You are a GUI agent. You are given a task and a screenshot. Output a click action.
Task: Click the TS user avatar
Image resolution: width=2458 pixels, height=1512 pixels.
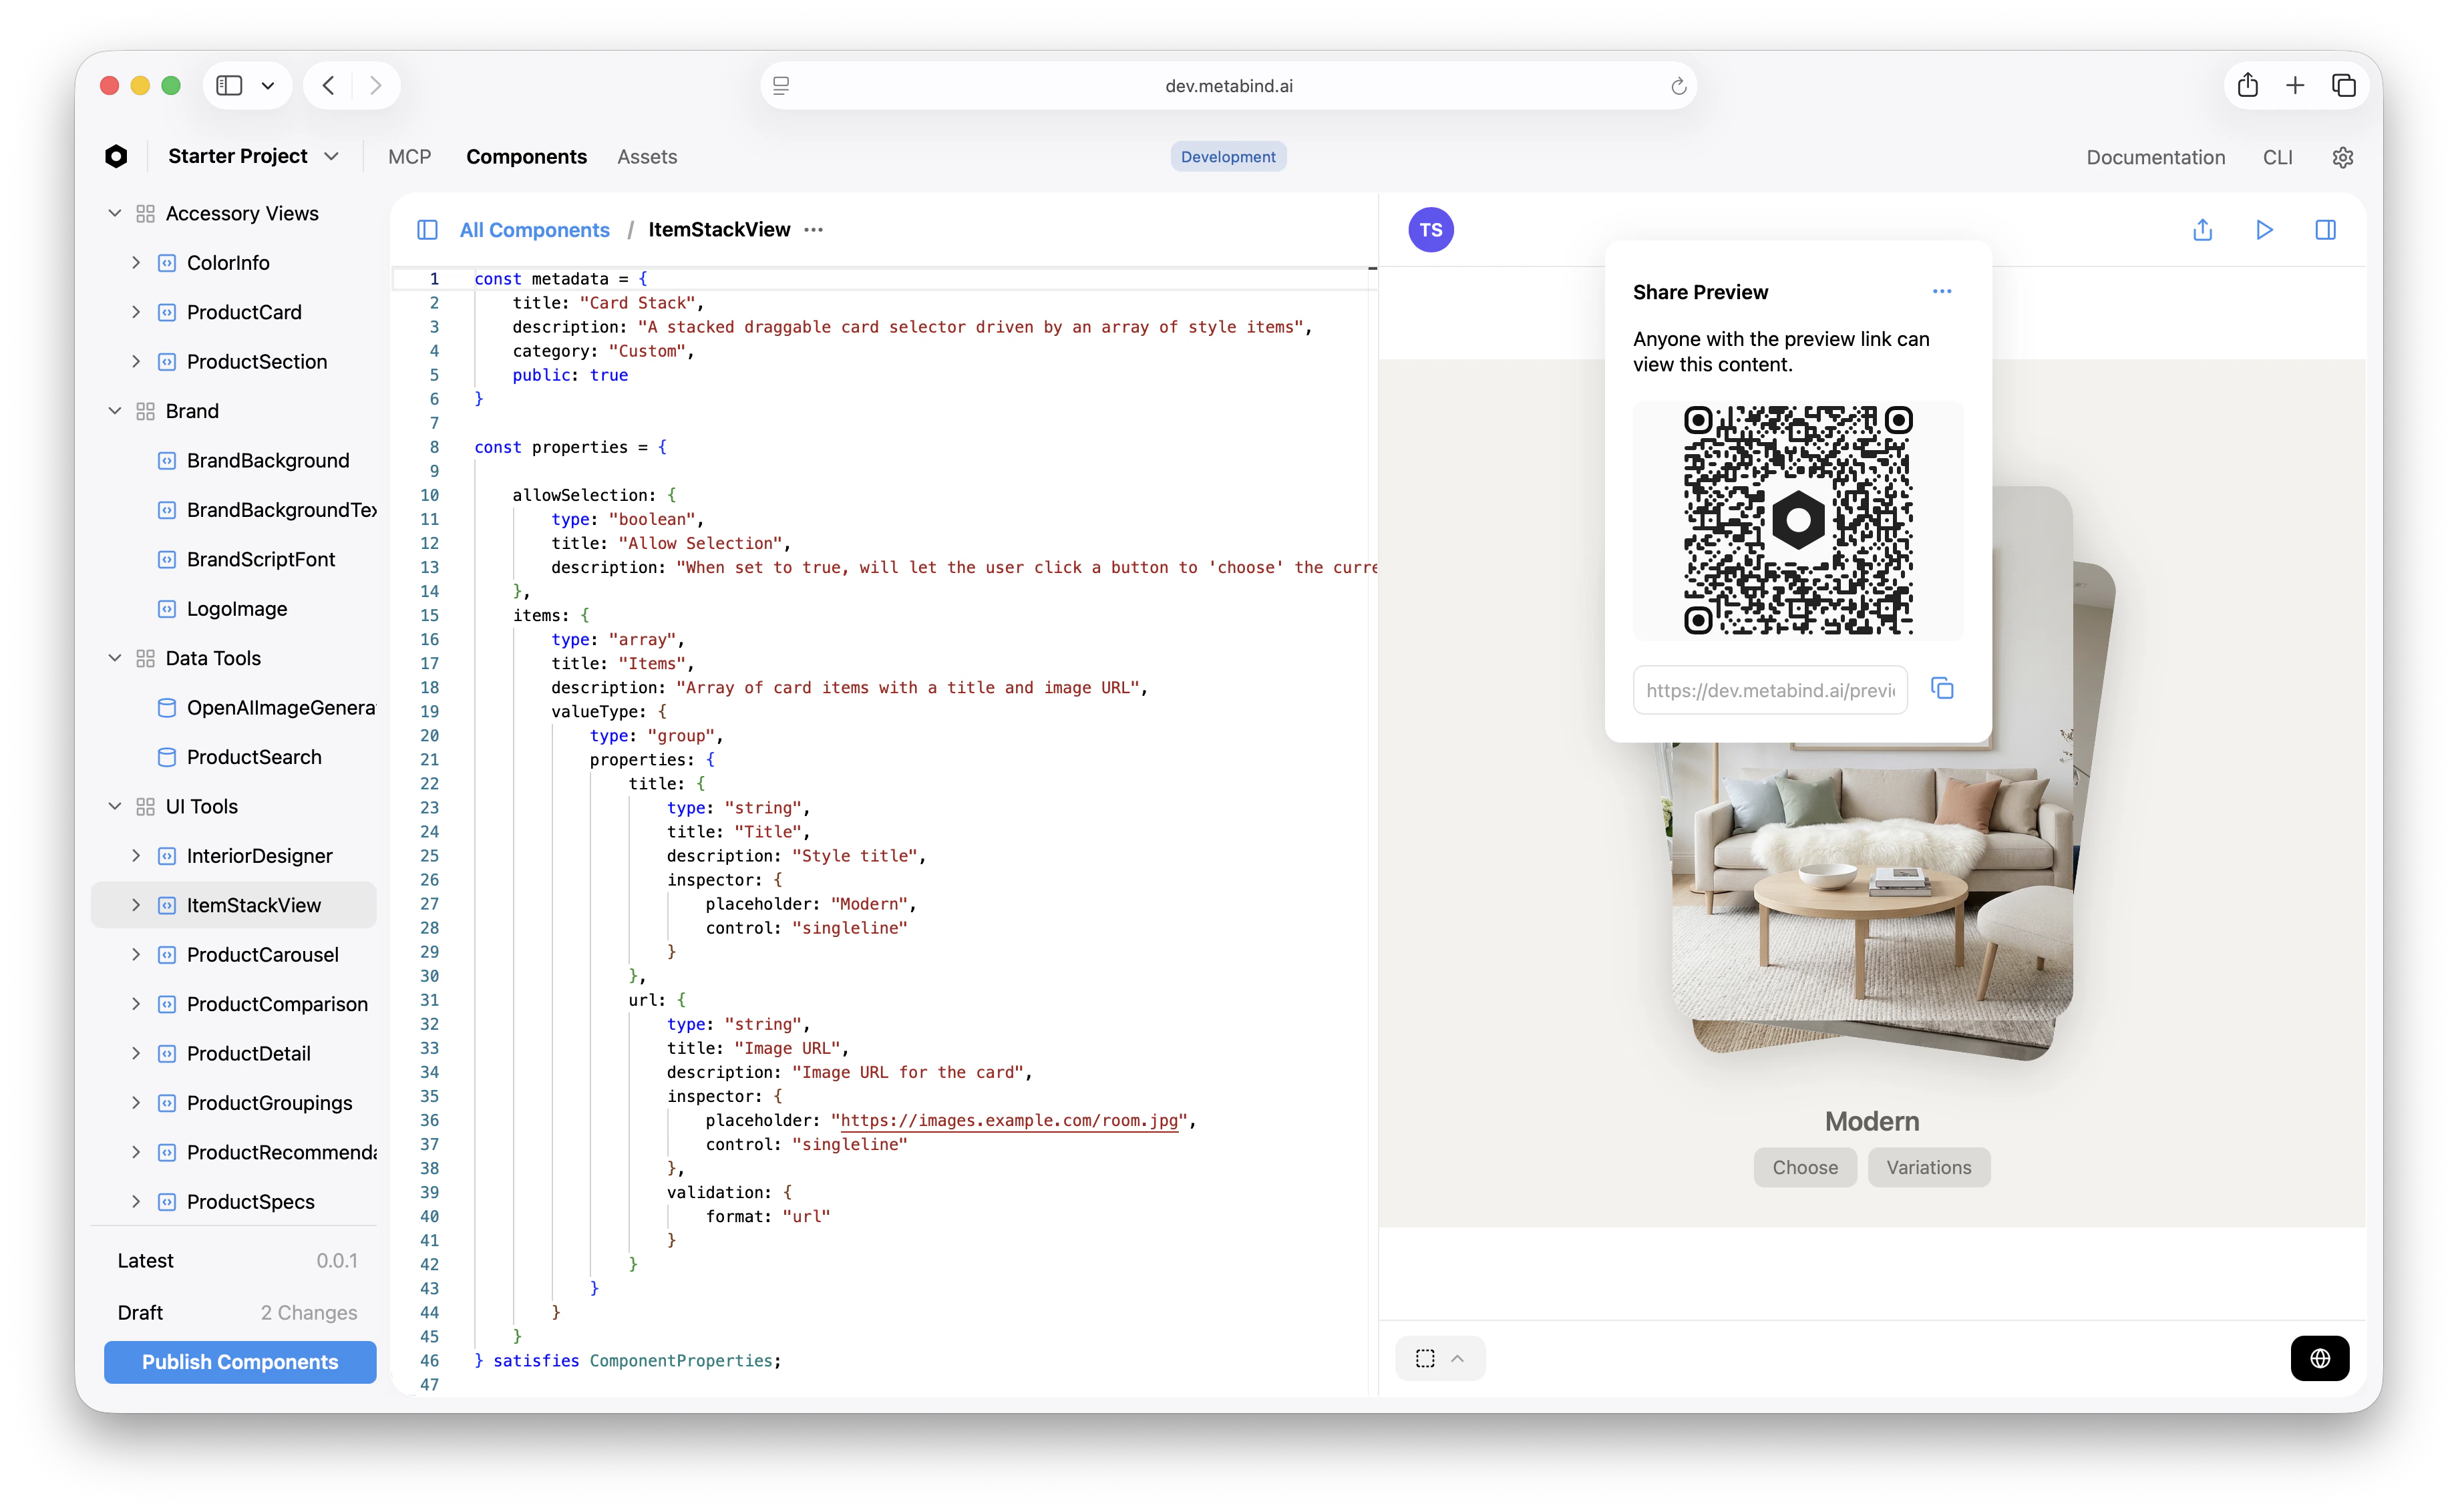1430,230
